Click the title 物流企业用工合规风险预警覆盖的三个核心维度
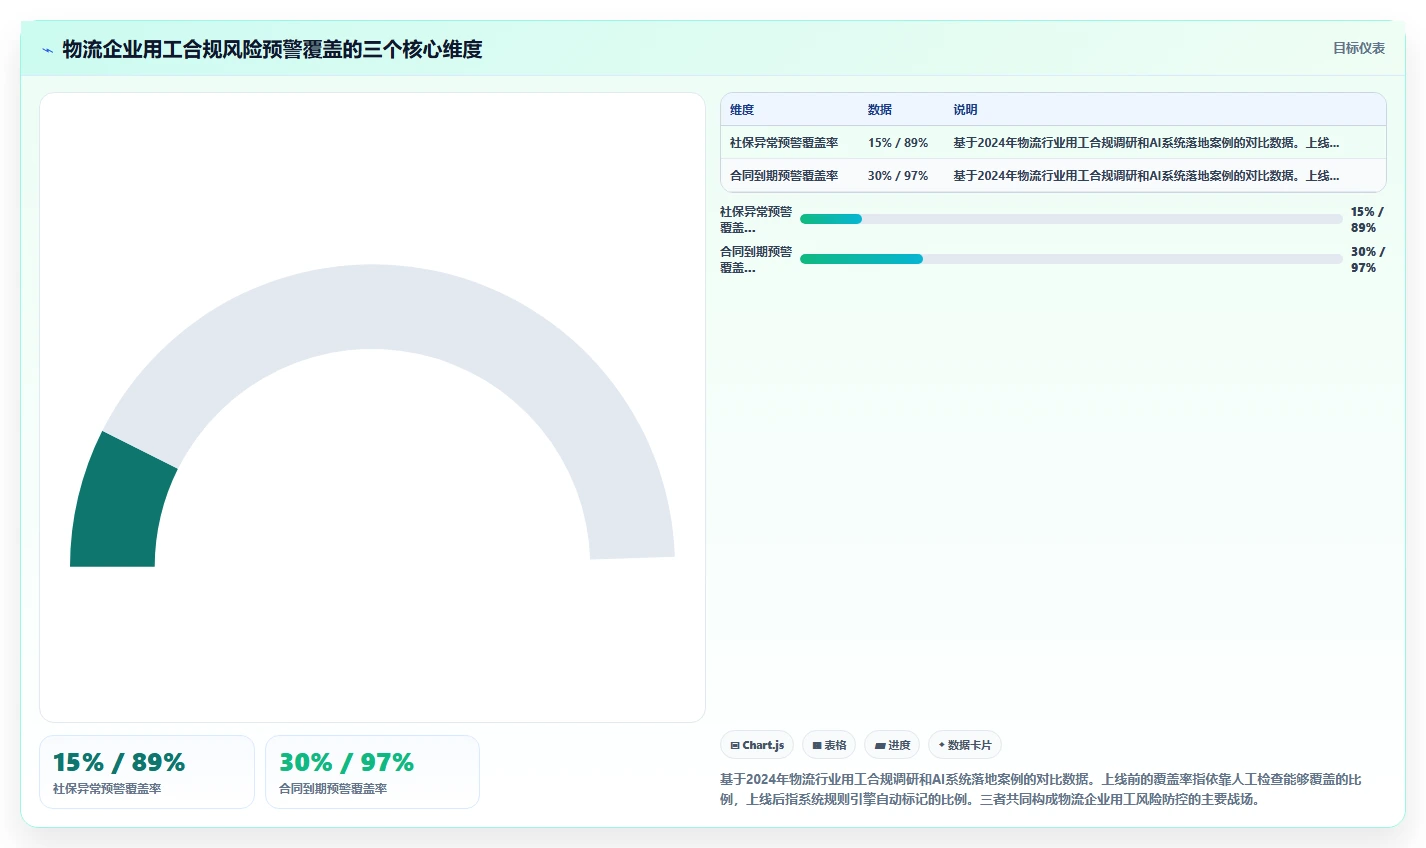 tap(272, 49)
